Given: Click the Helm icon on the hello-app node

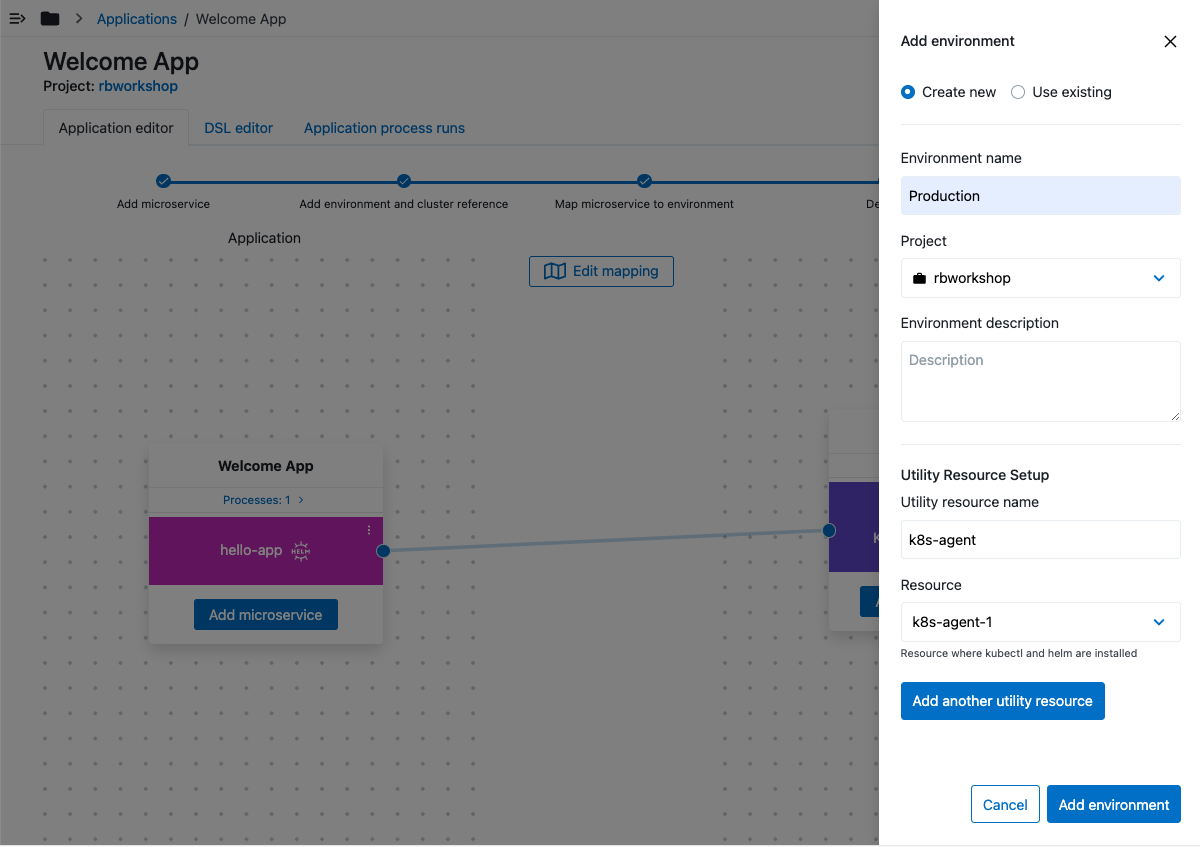Looking at the screenshot, I should 301,551.
